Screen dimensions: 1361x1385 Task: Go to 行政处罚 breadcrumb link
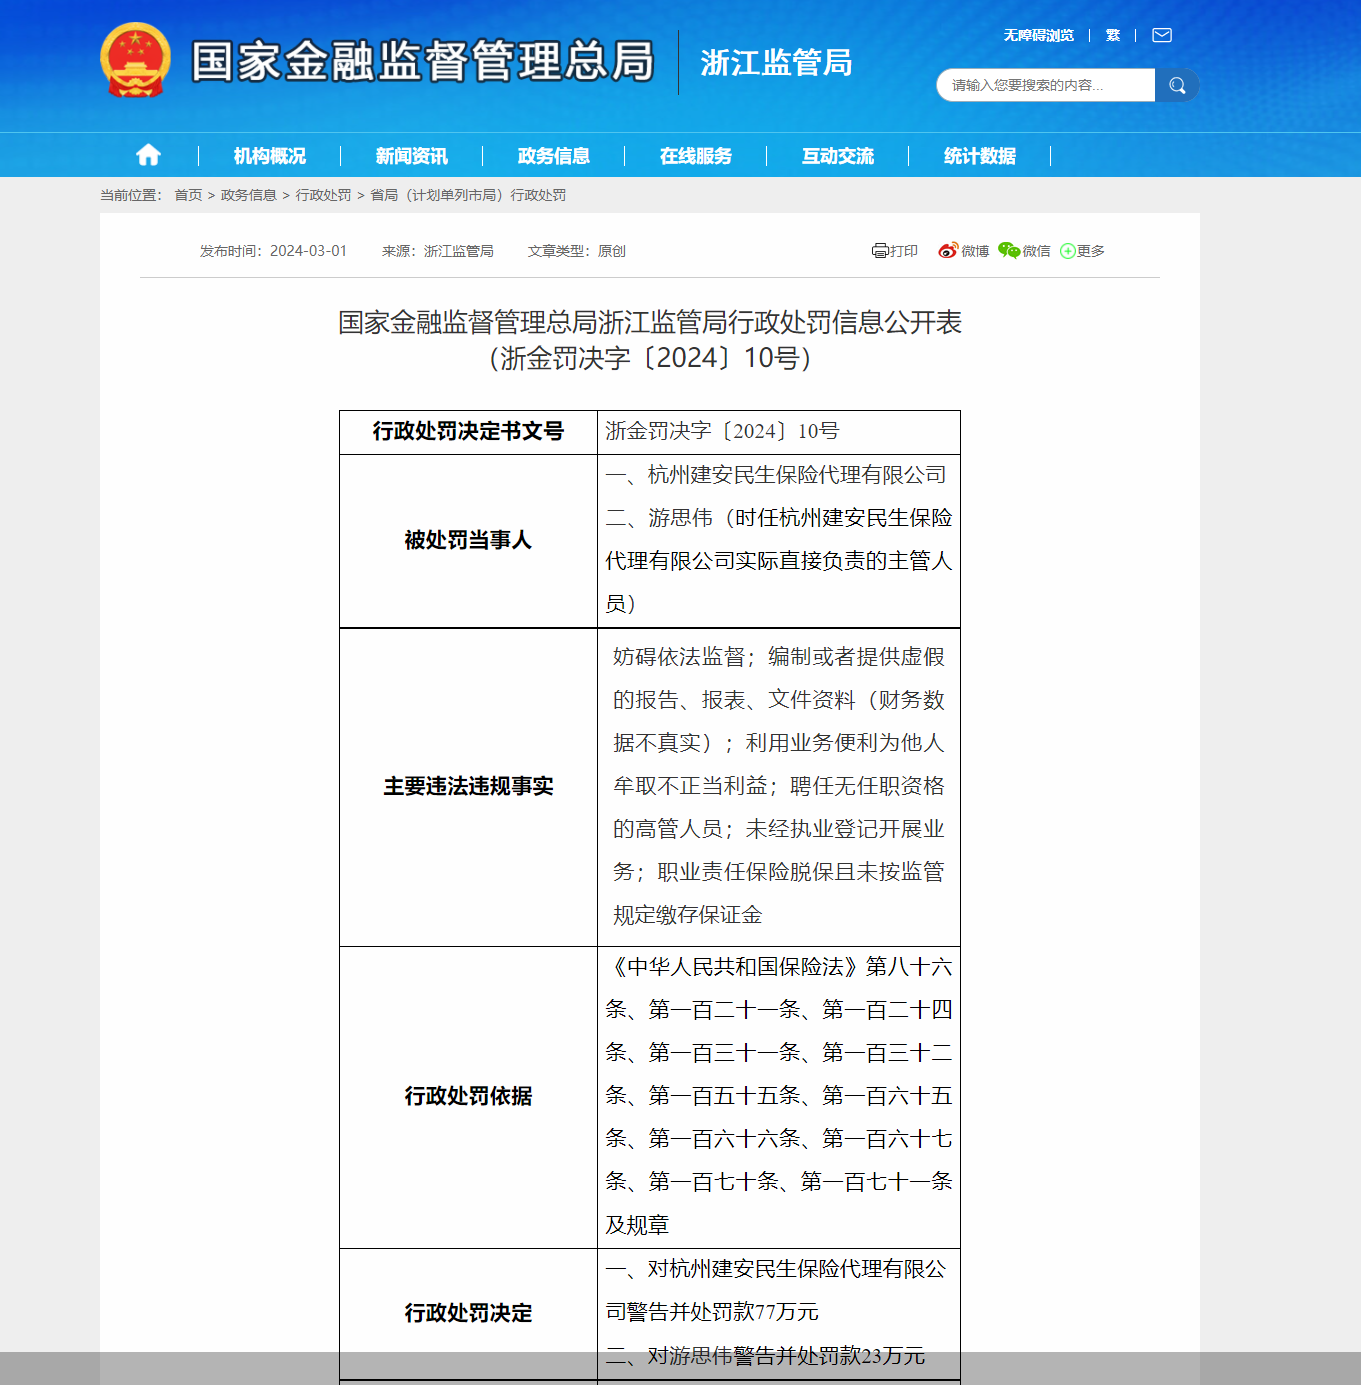coord(323,195)
